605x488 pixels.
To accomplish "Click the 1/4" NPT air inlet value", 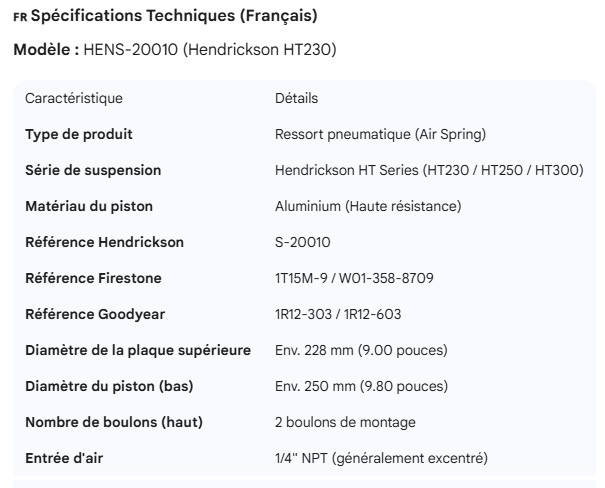I will point(381,458).
